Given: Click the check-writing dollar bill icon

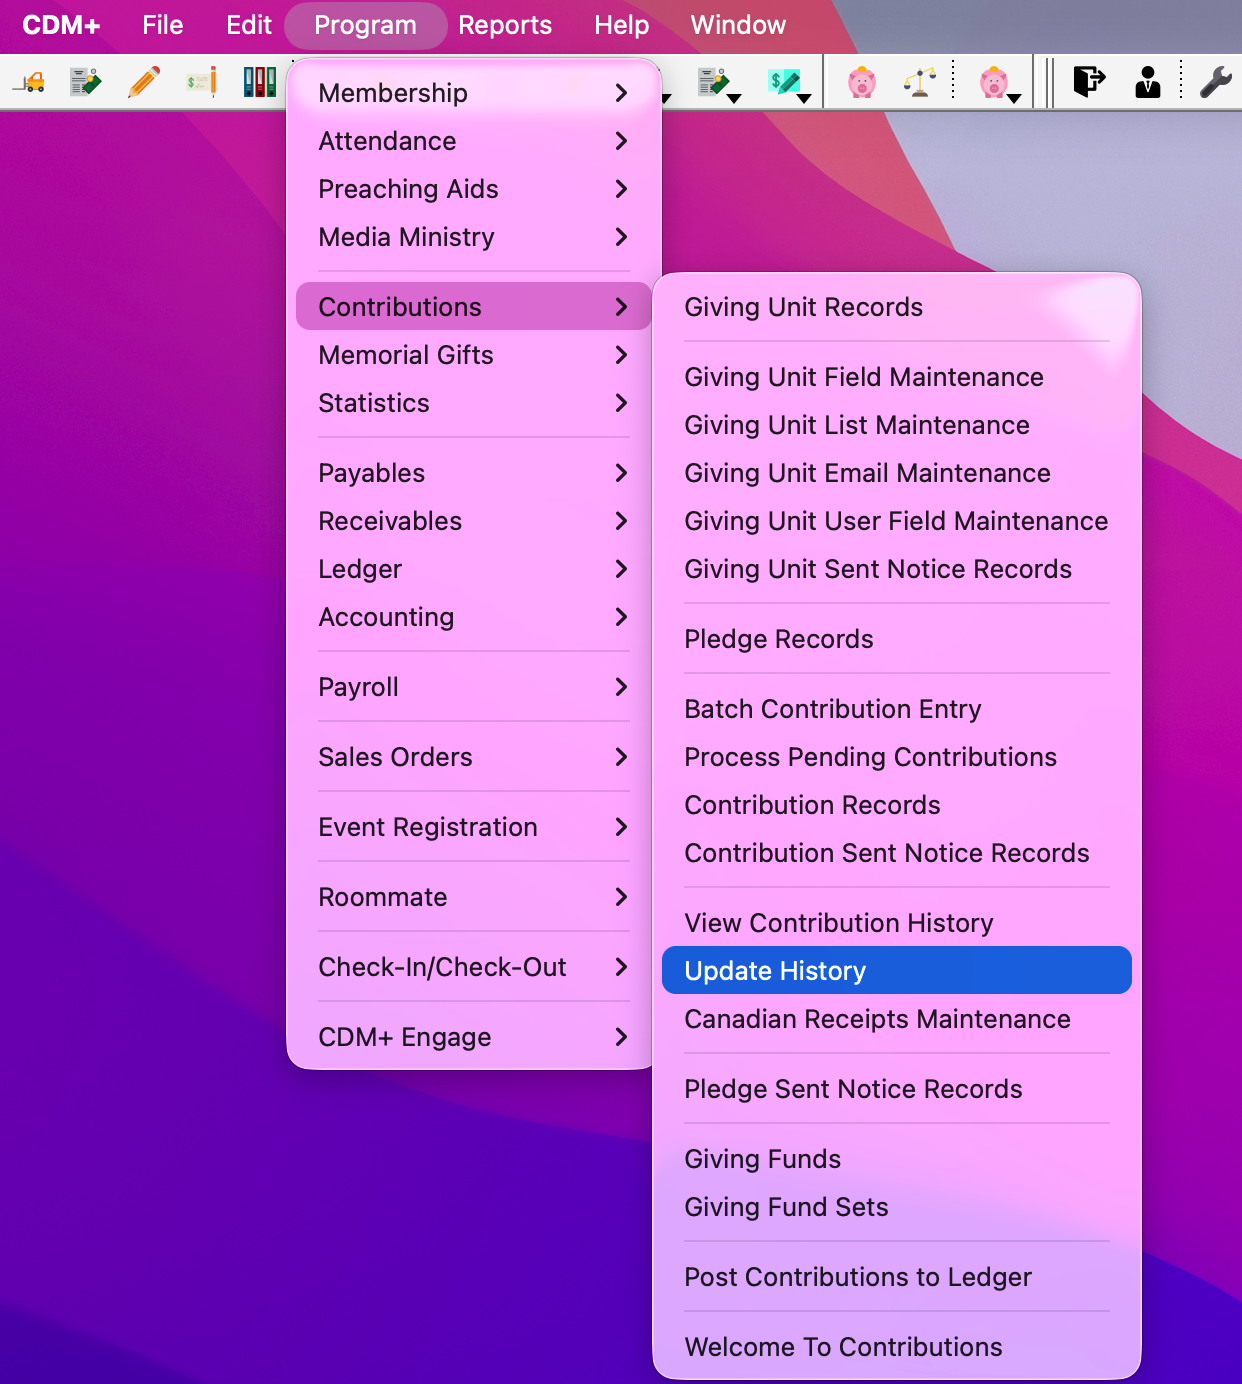Looking at the screenshot, I should point(202,82).
